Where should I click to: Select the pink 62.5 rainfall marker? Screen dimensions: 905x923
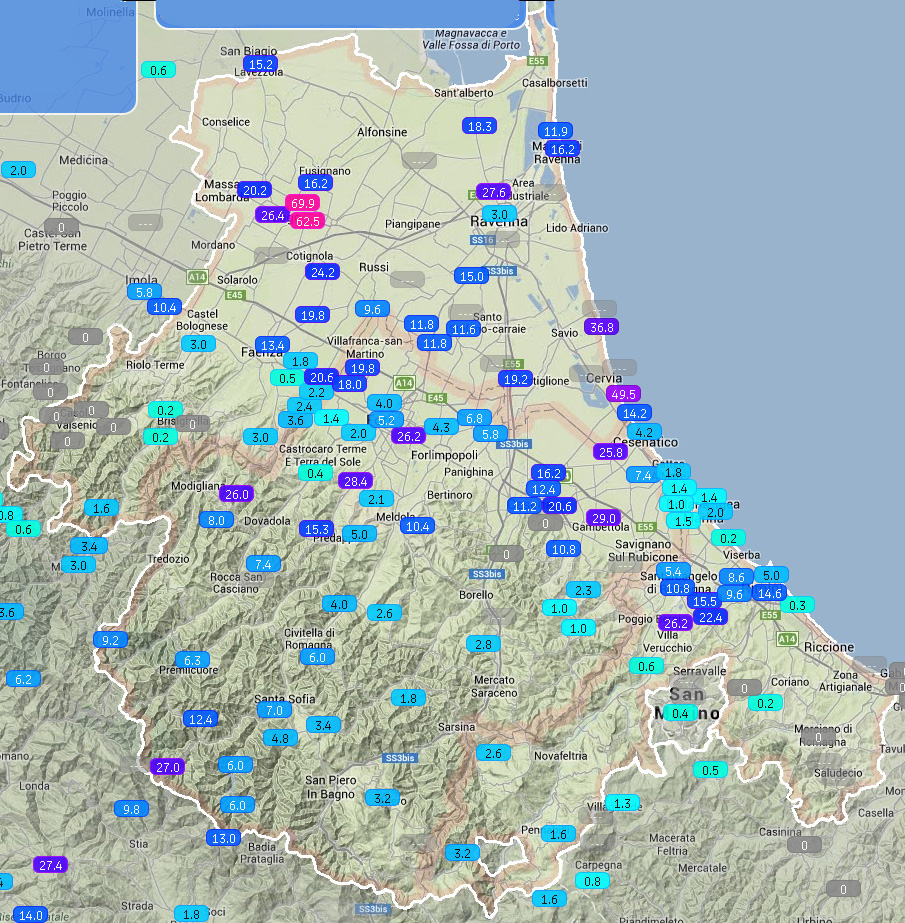point(307,220)
